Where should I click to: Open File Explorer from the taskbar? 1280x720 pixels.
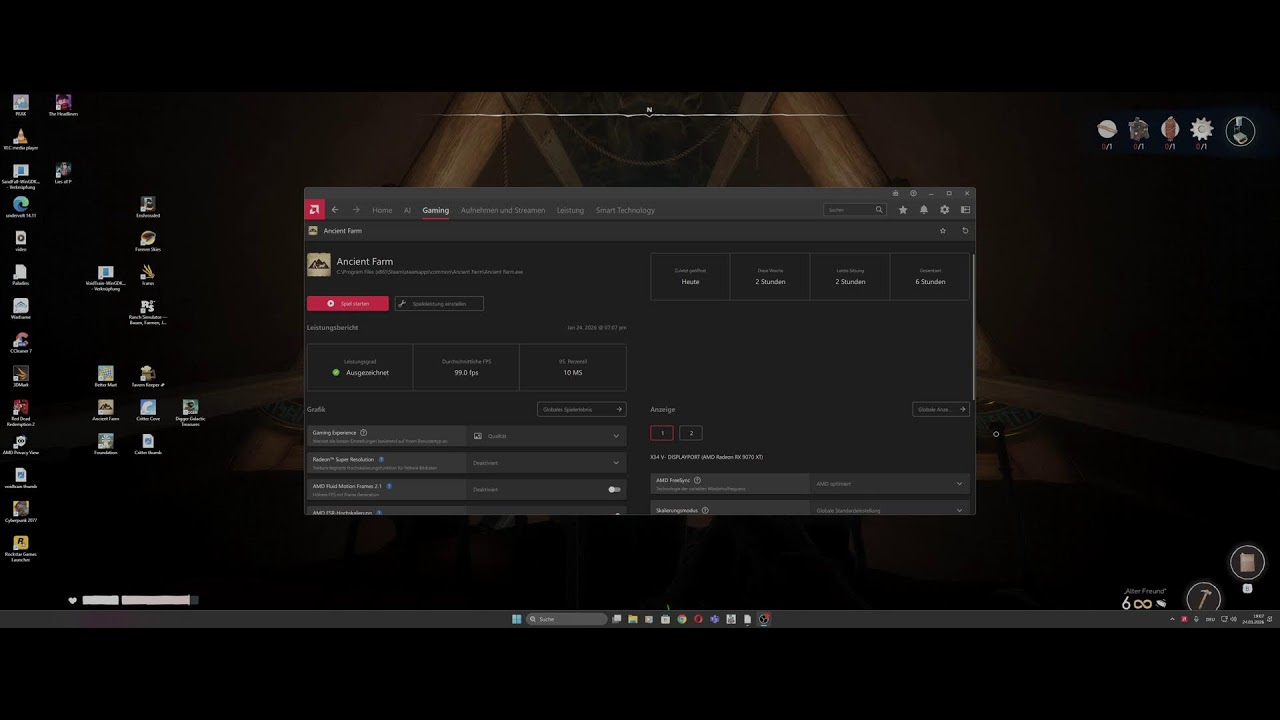633,619
